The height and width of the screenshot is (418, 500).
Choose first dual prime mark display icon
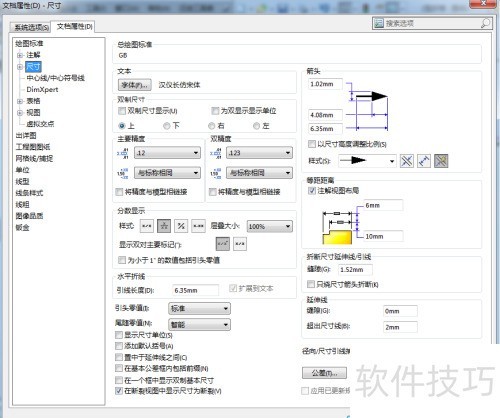pyautogui.click(x=223, y=244)
